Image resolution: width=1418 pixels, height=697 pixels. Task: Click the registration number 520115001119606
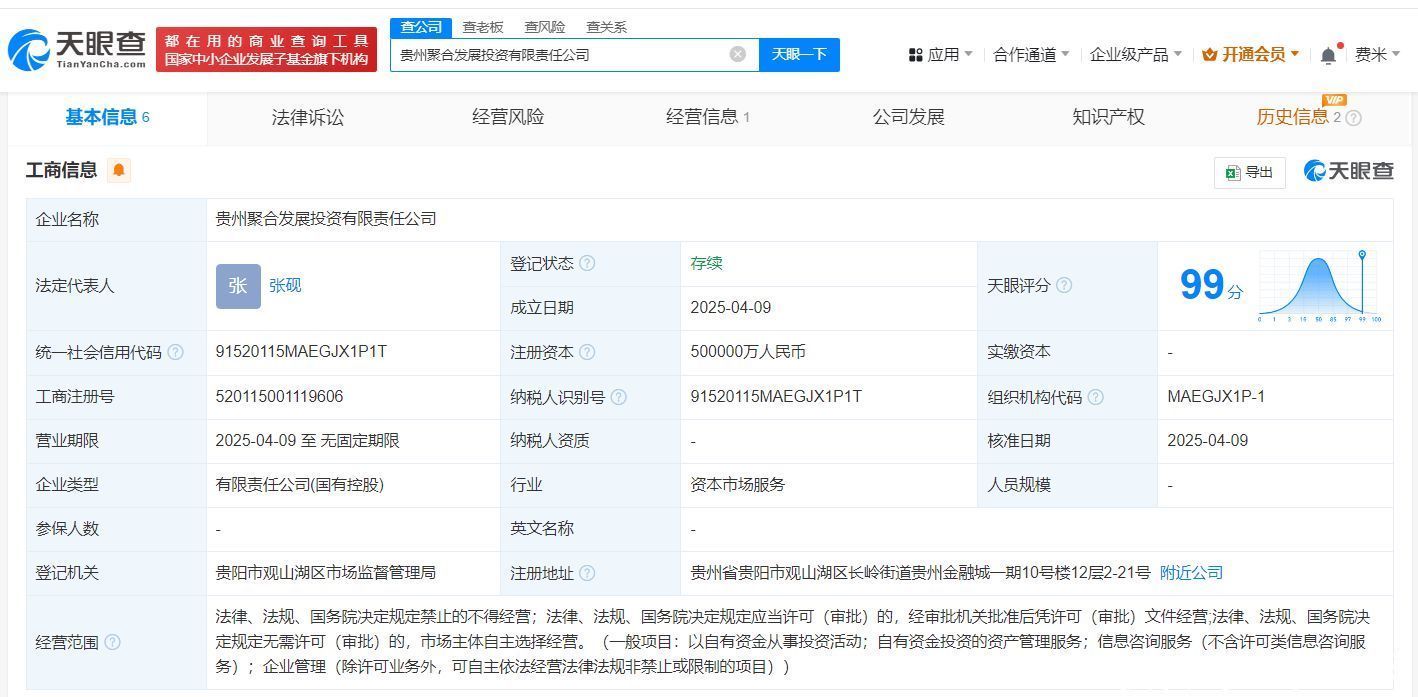coord(279,397)
